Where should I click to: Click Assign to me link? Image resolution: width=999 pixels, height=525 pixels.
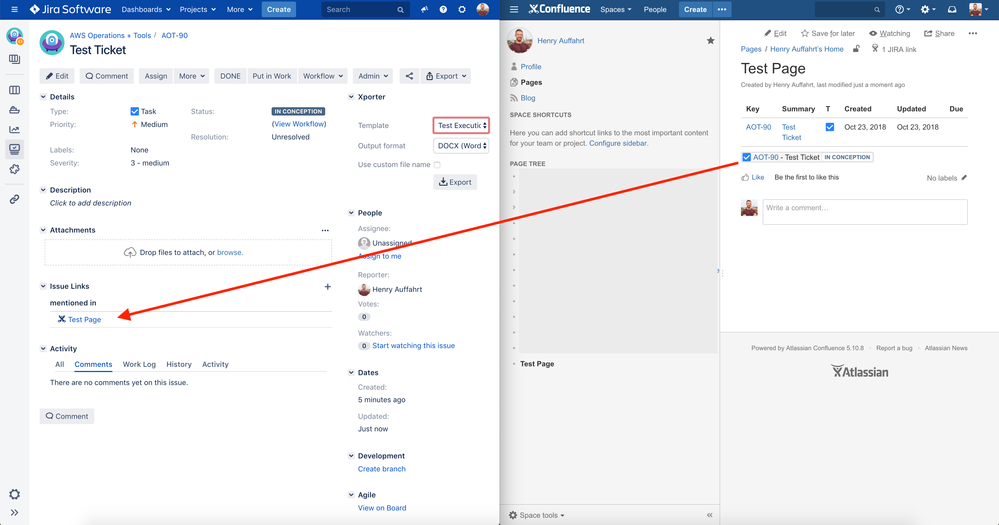tap(380, 256)
